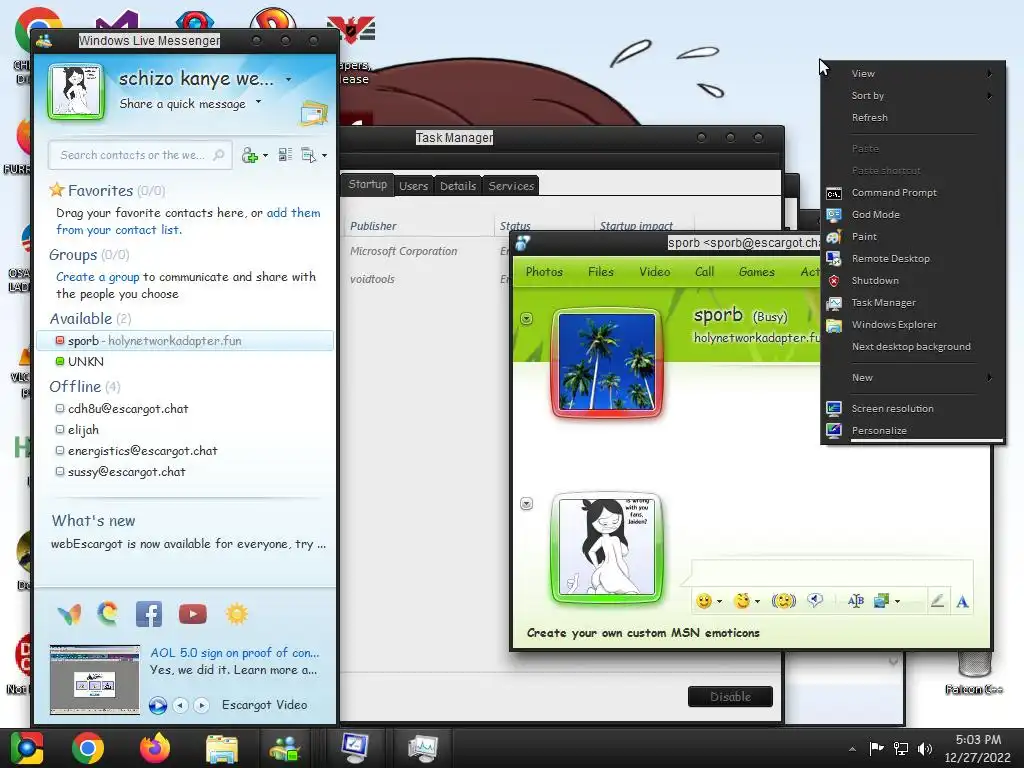Image resolution: width=1024 pixels, height=768 pixels.
Task: Open the Show menu dropdown arrow
Action: pyautogui.click(x=325, y=155)
